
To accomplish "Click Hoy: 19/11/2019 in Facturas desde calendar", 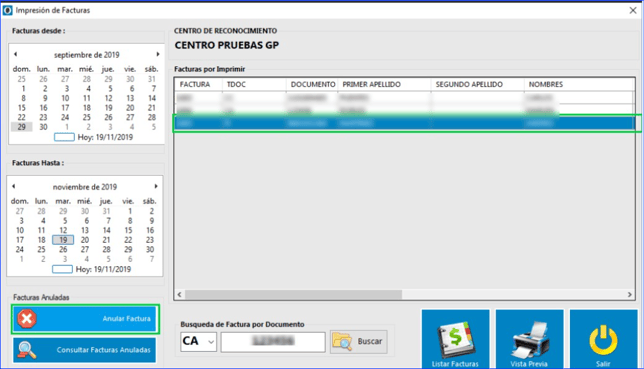I will click(x=105, y=137).
